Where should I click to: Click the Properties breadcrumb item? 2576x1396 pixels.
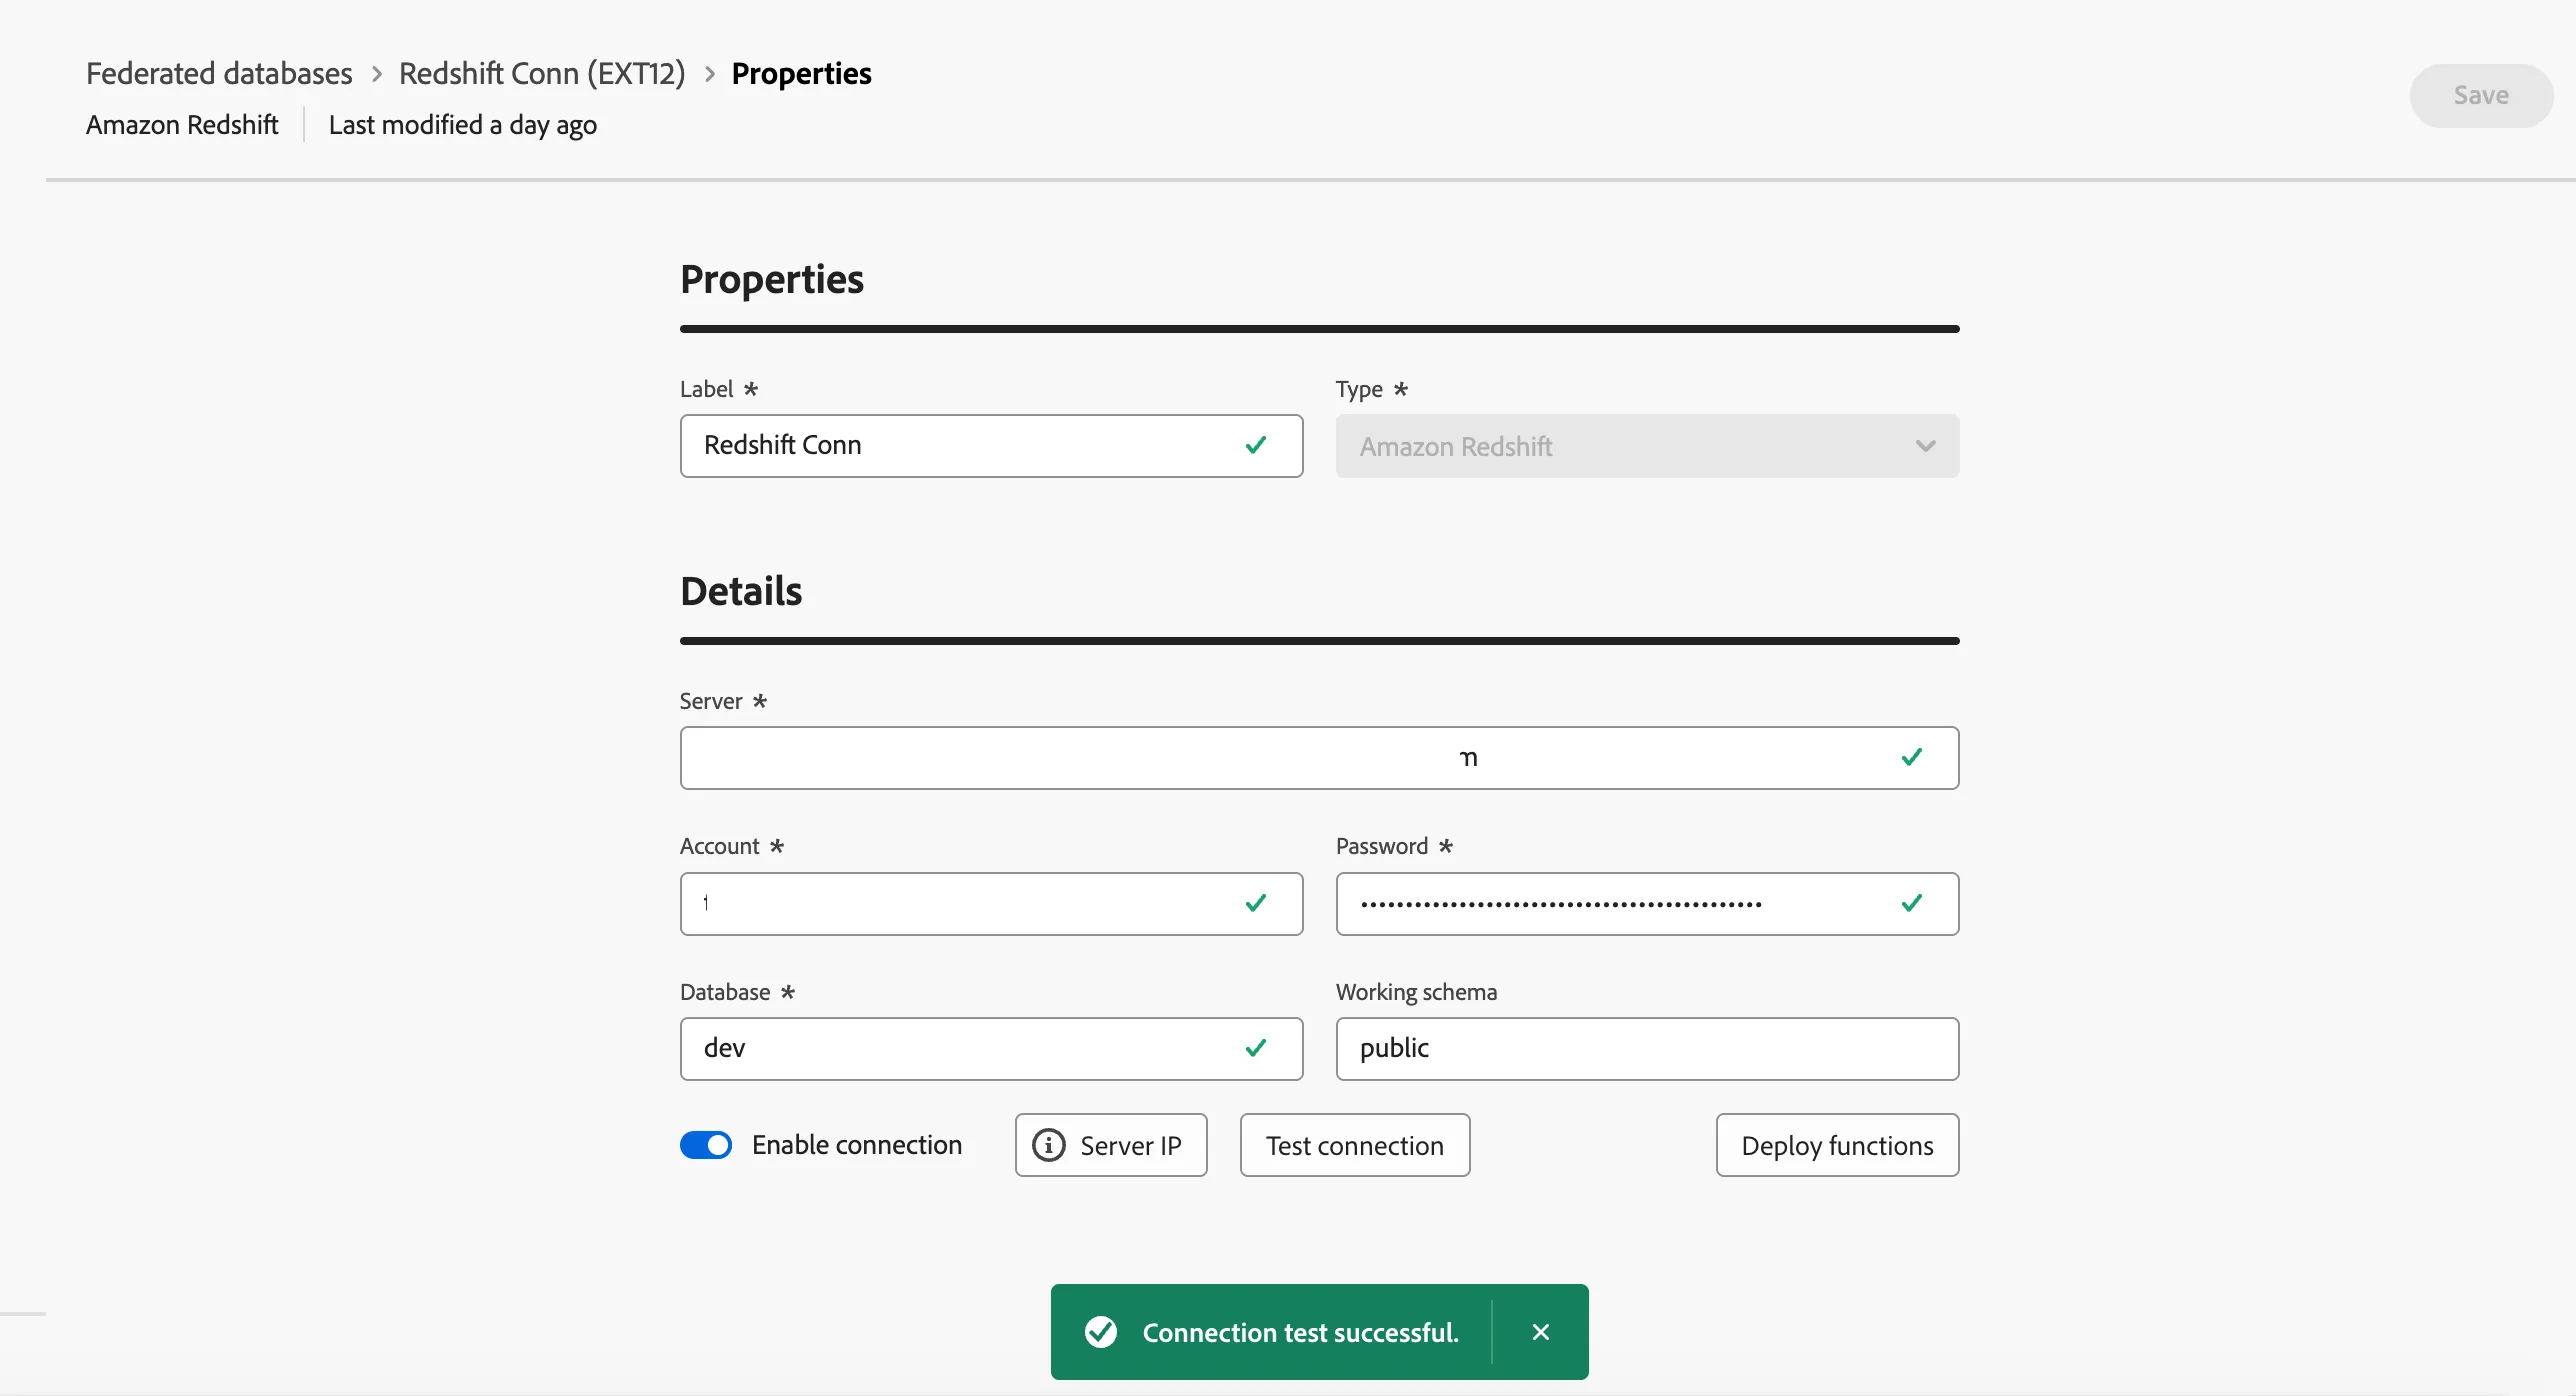pos(801,73)
